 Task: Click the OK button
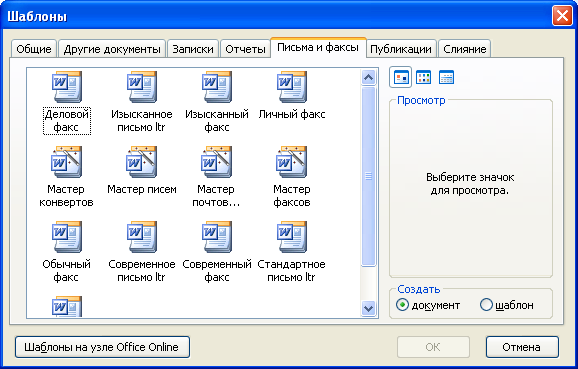[433, 347]
